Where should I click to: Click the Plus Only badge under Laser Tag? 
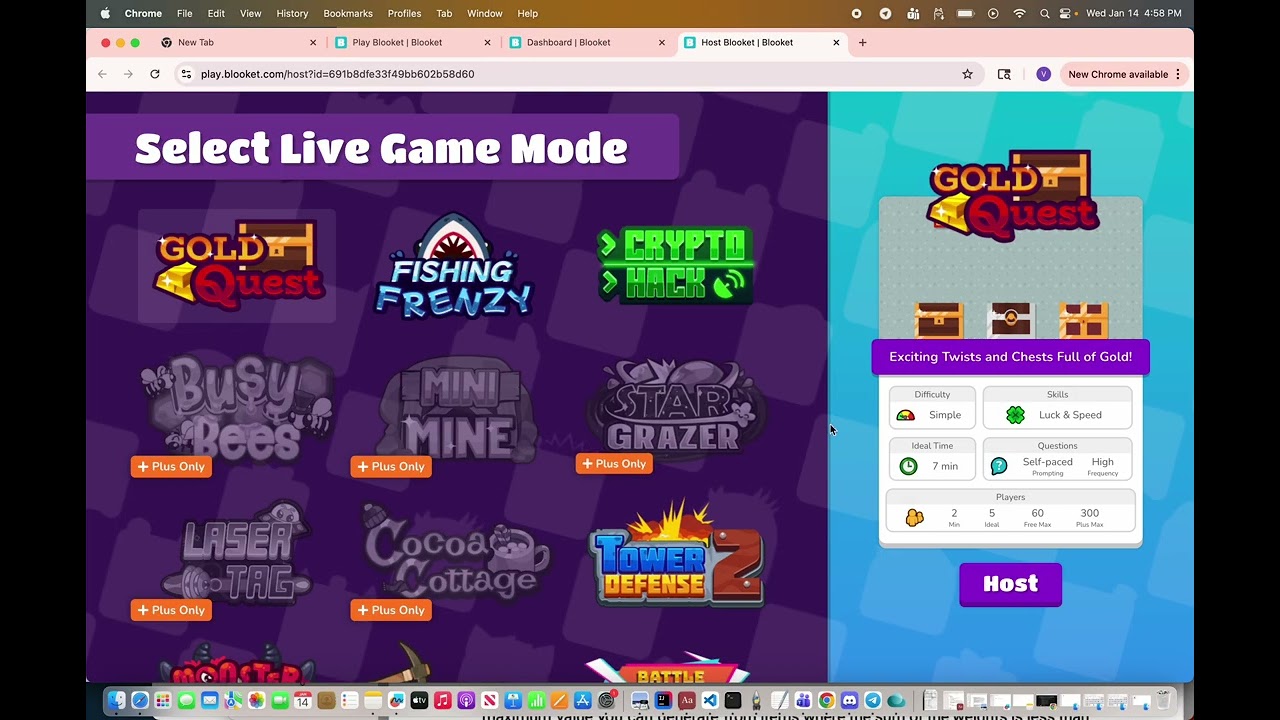(x=171, y=610)
